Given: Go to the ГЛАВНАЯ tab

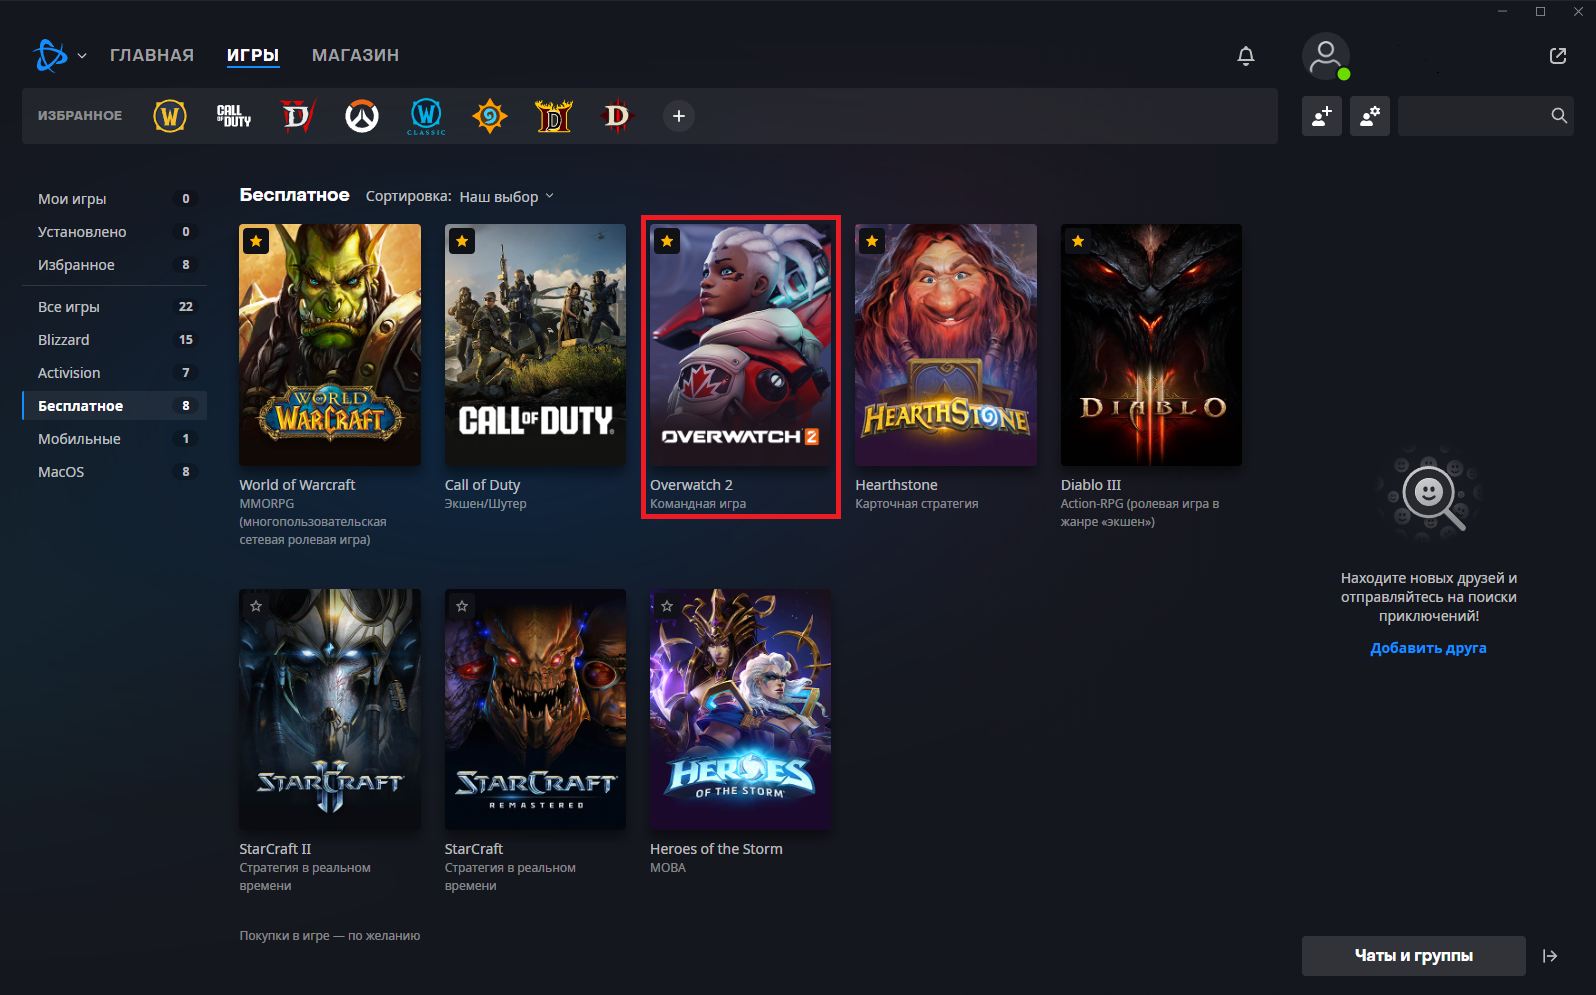Looking at the screenshot, I should pos(152,56).
